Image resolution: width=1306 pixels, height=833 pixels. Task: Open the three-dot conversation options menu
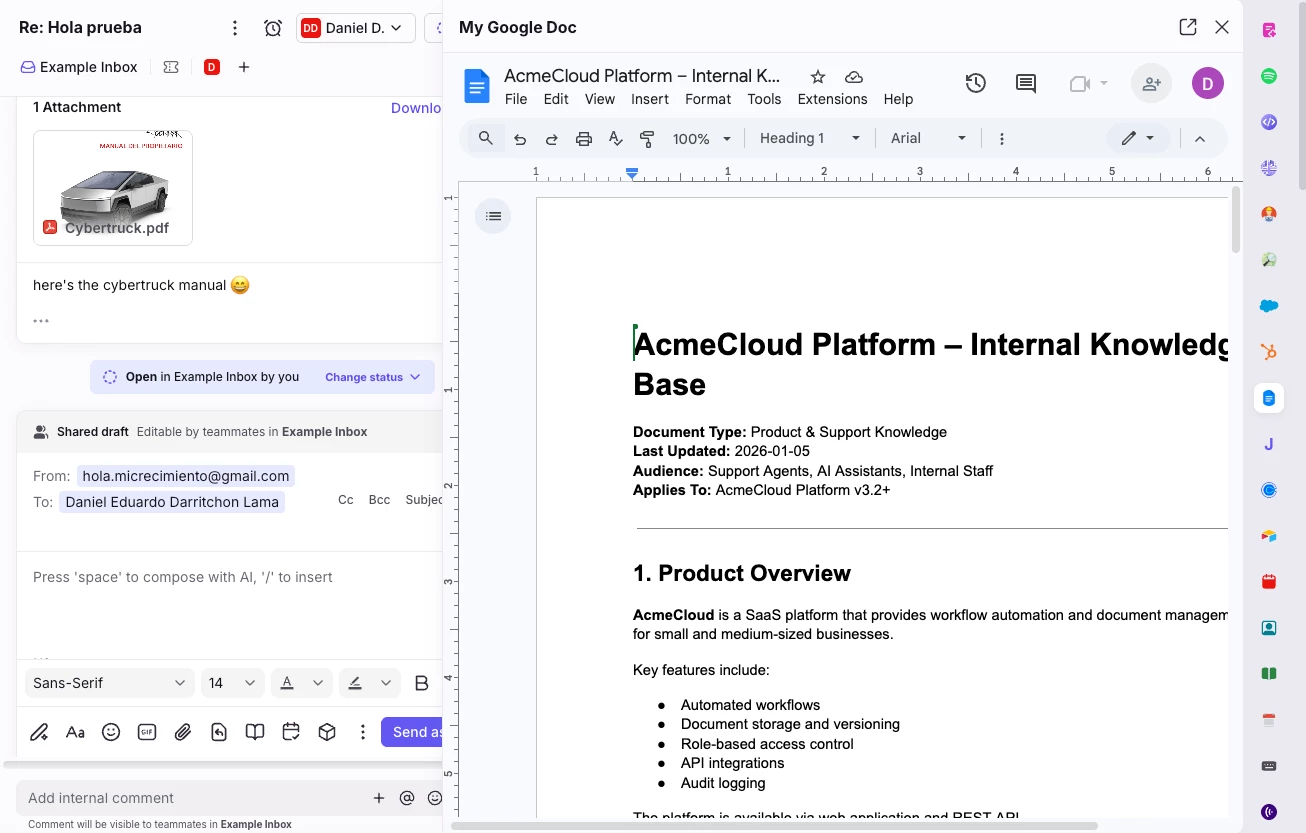234,28
